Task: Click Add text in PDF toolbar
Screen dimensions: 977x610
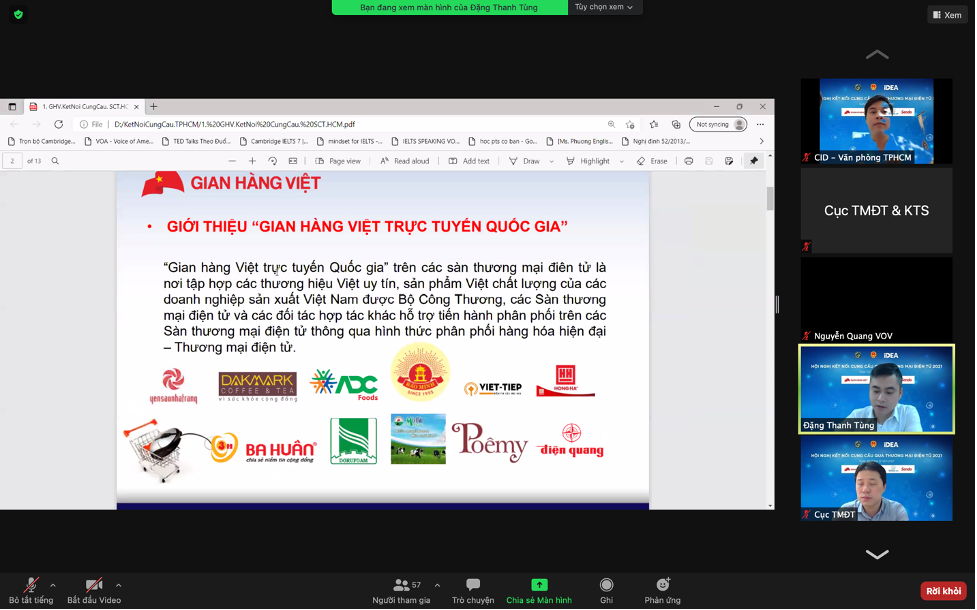Action: tap(469, 161)
